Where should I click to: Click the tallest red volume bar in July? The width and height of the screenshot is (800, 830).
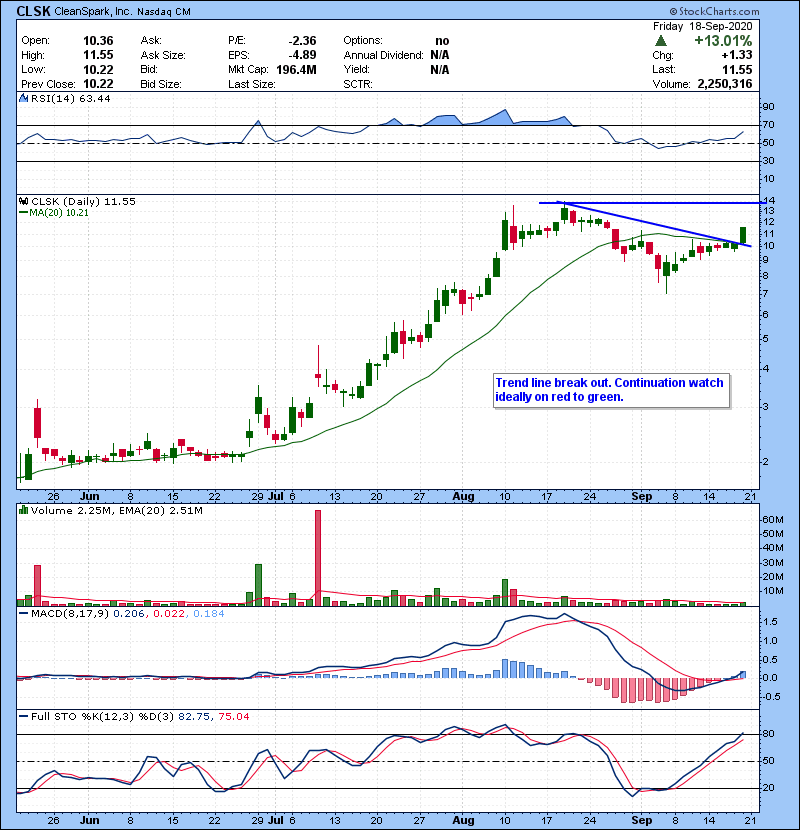coord(318,558)
